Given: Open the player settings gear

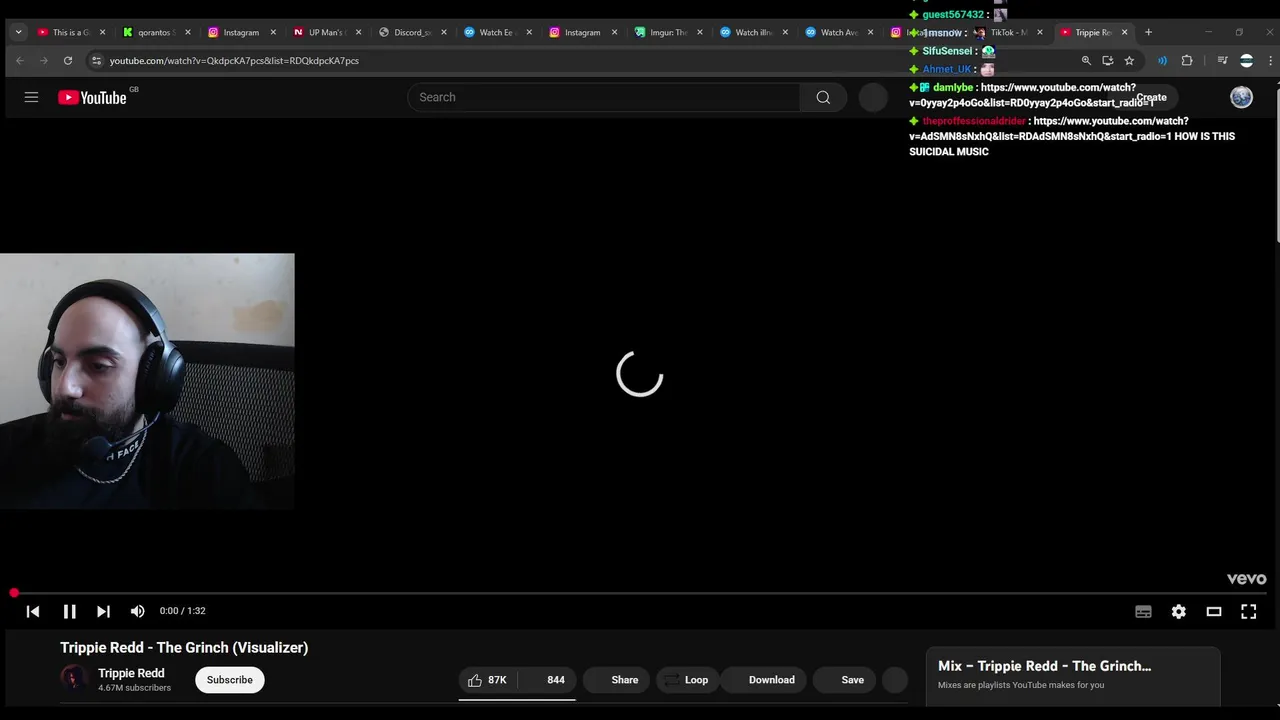Looking at the screenshot, I should [x=1179, y=611].
